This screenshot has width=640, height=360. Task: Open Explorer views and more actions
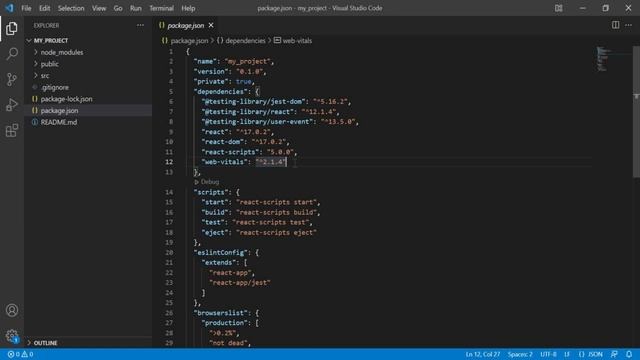point(140,25)
